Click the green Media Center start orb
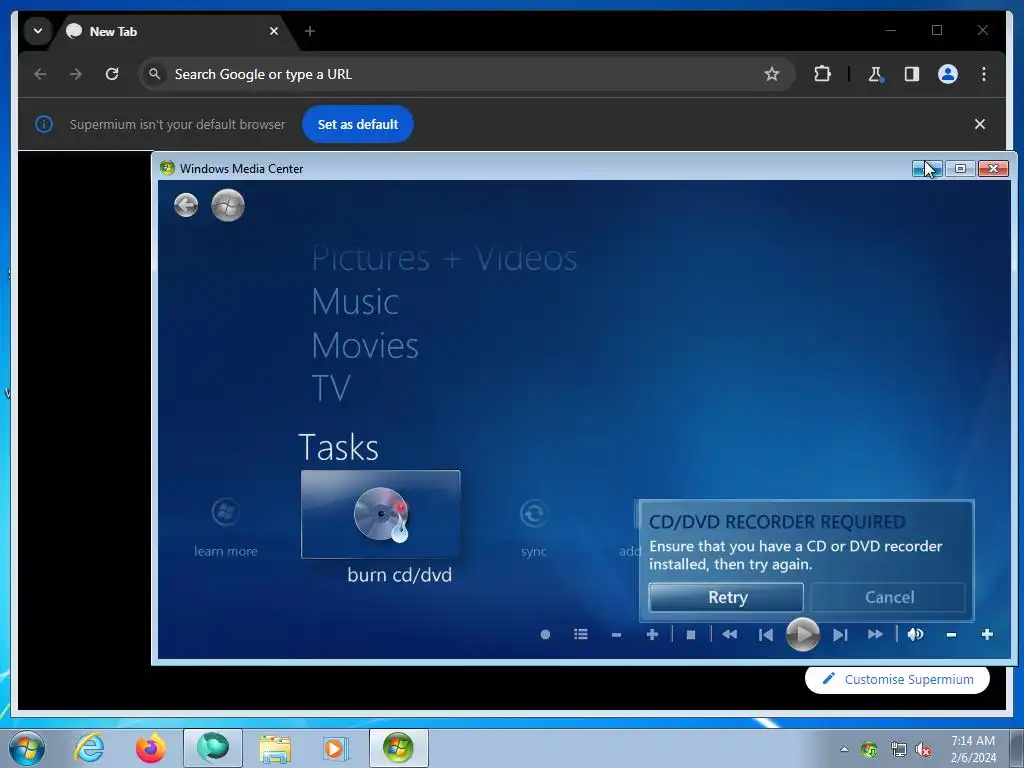This screenshot has height=768, width=1024. coord(228,205)
